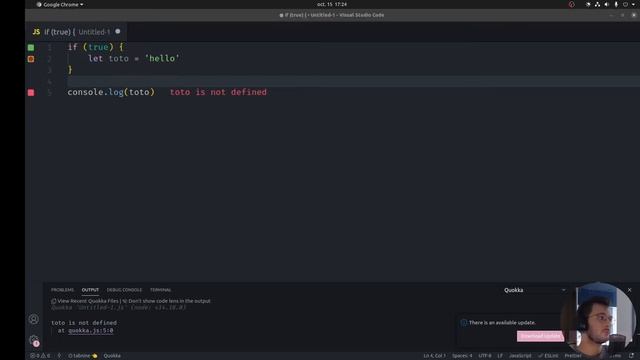The width and height of the screenshot is (640, 360).
Task: Open the volume icon in the system tray
Action: click(x=607, y=4)
